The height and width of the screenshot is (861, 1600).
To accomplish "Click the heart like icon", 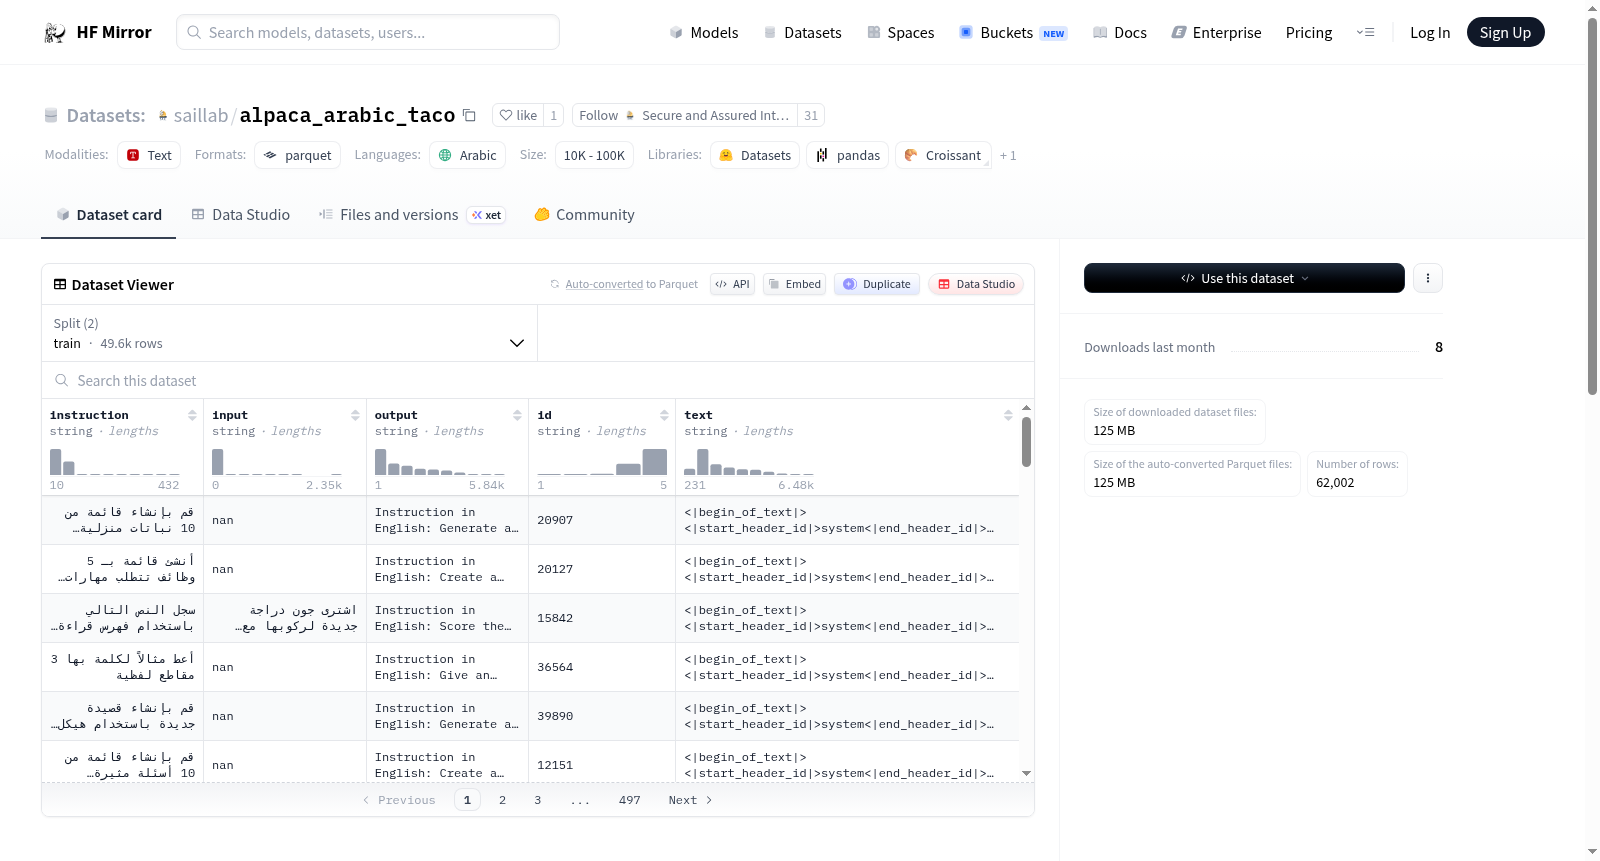I will pos(506,115).
